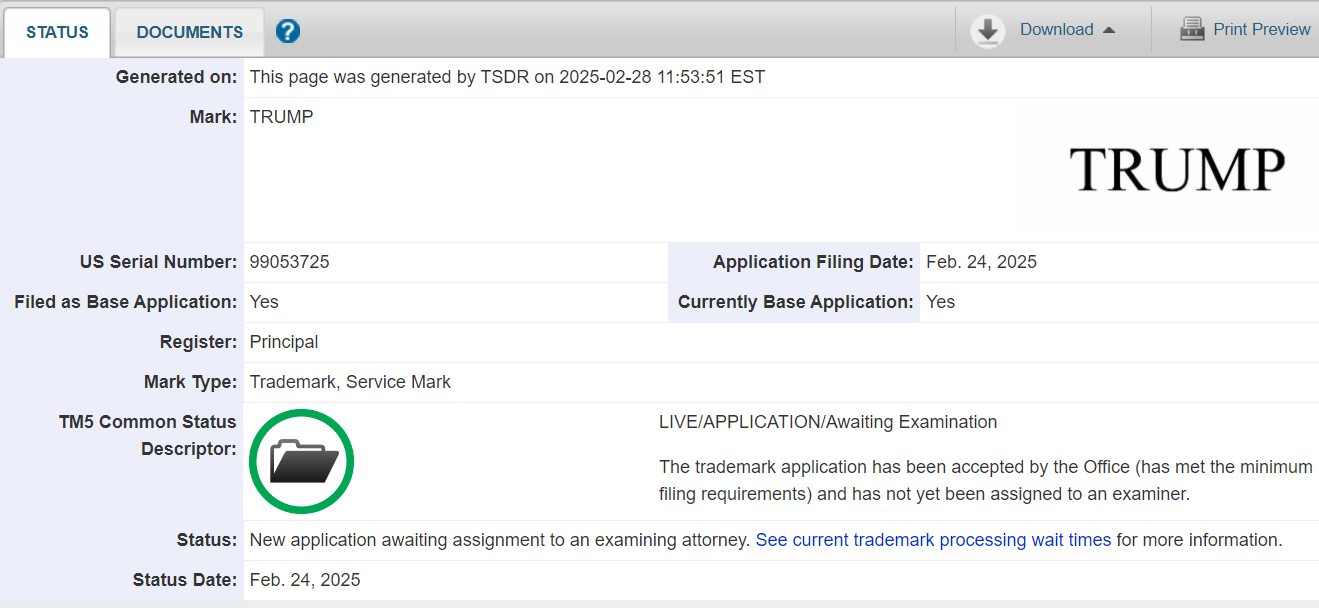Screen dimensions: 1319x608
Task: Switch to the STATUS tab
Action: [x=57, y=32]
